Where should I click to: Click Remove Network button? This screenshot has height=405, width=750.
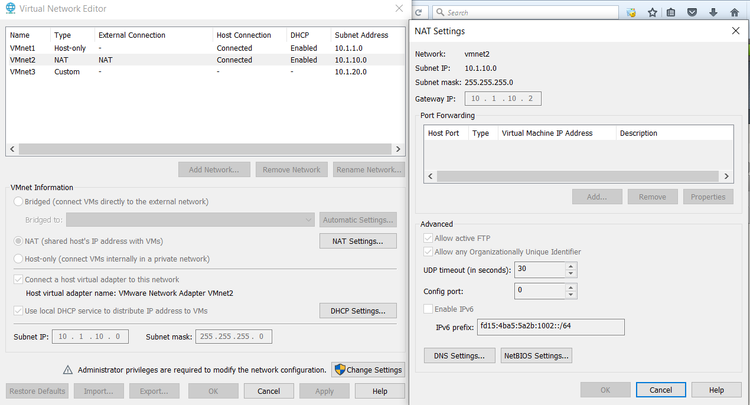tap(291, 170)
